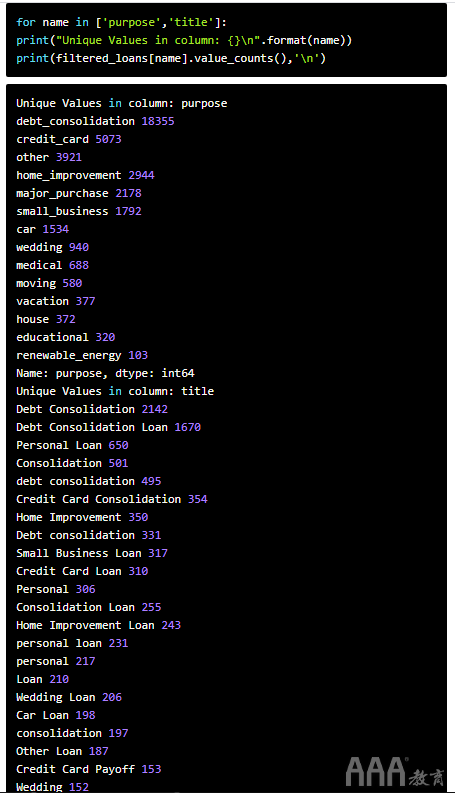Select the credit_card 5073 output row

point(69,139)
